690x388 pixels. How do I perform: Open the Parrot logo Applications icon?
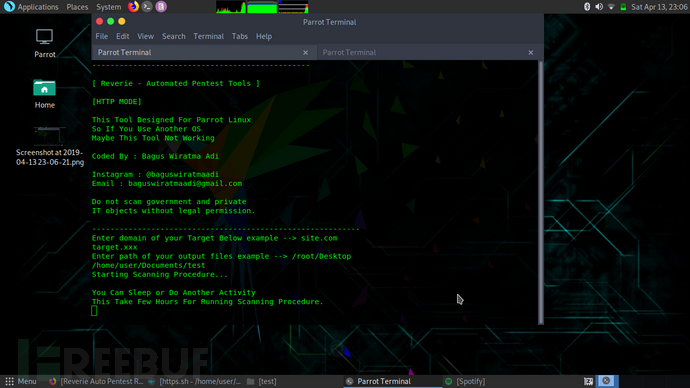coord(9,7)
